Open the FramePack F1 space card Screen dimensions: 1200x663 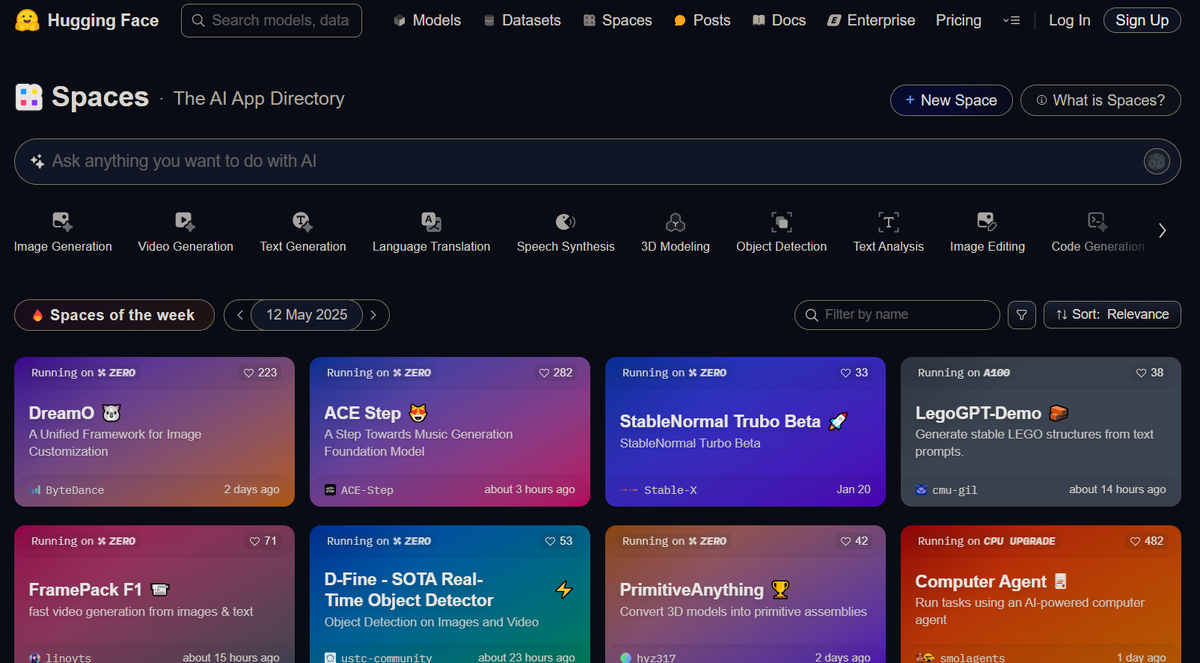tap(155, 594)
